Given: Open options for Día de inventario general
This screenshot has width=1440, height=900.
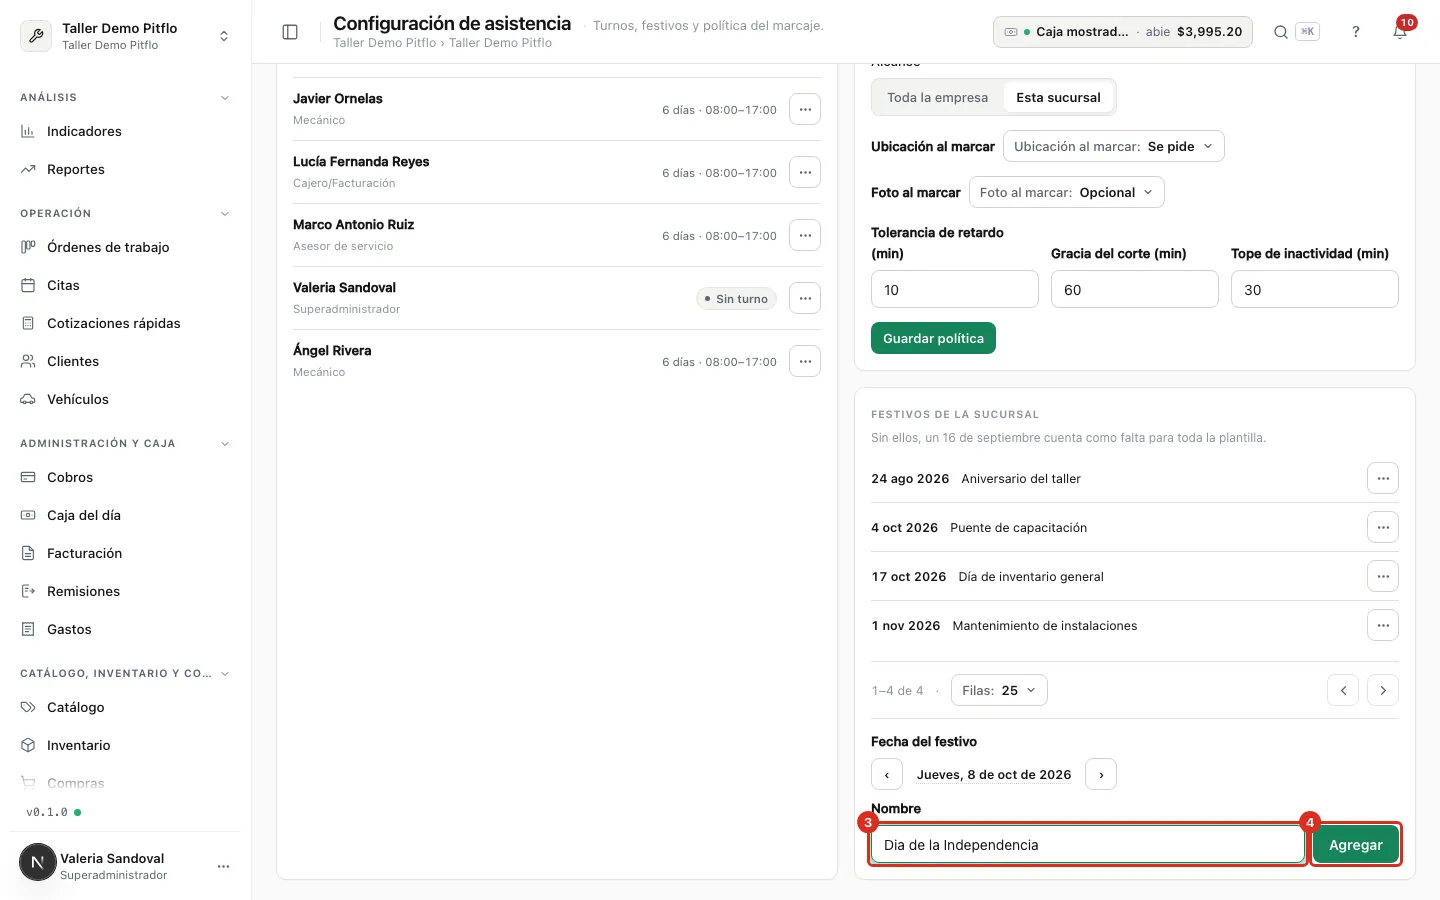Looking at the screenshot, I should pos(1383,576).
